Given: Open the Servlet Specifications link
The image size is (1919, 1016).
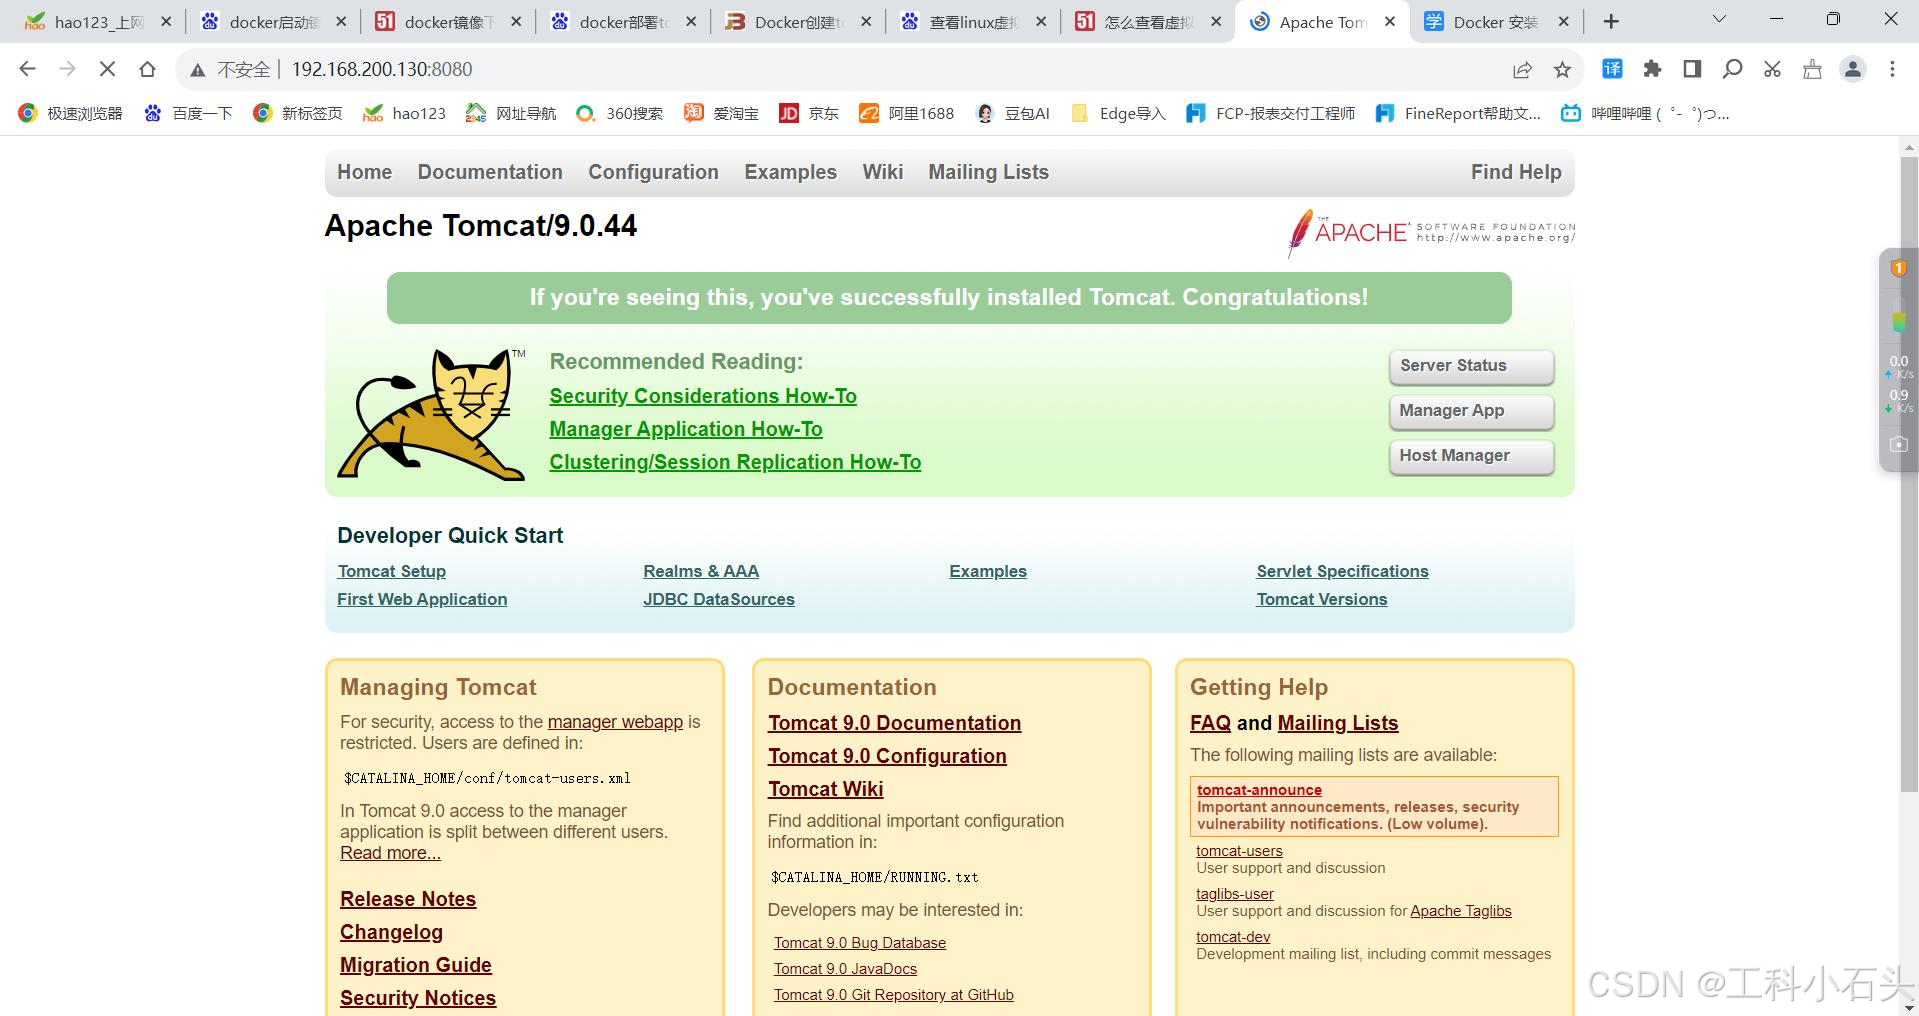Looking at the screenshot, I should [x=1342, y=571].
